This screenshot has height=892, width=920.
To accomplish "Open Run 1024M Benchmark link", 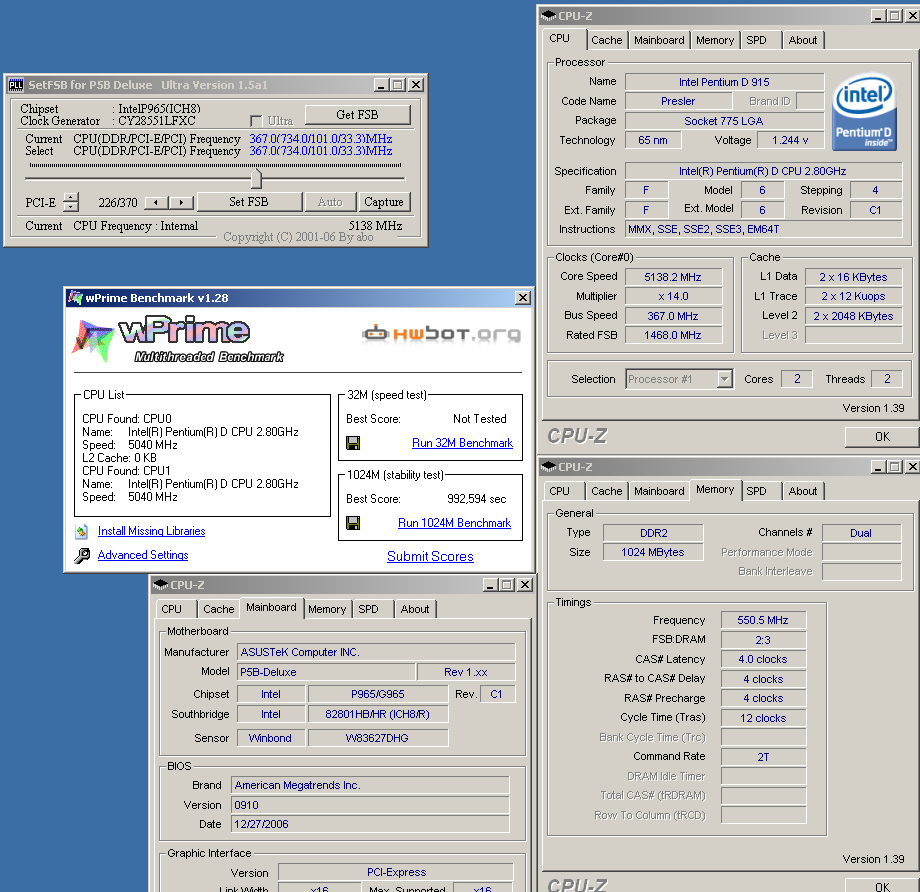I will (x=454, y=523).
